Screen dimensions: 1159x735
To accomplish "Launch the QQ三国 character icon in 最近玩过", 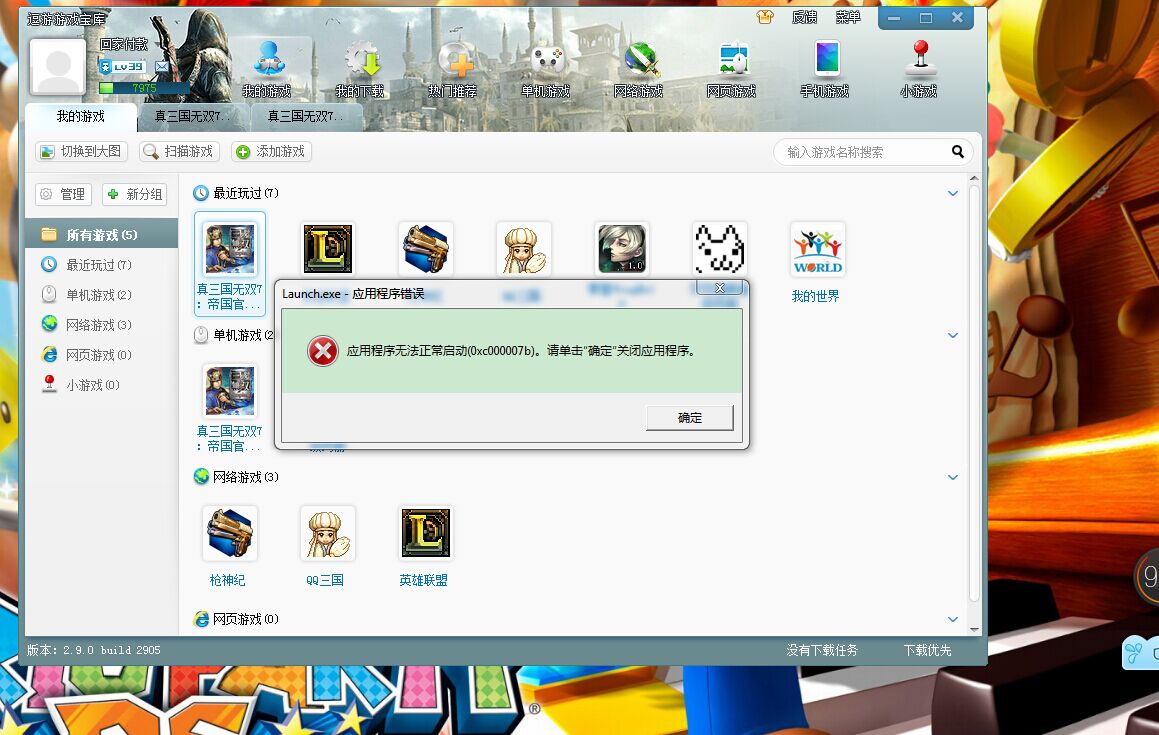I will pos(524,249).
